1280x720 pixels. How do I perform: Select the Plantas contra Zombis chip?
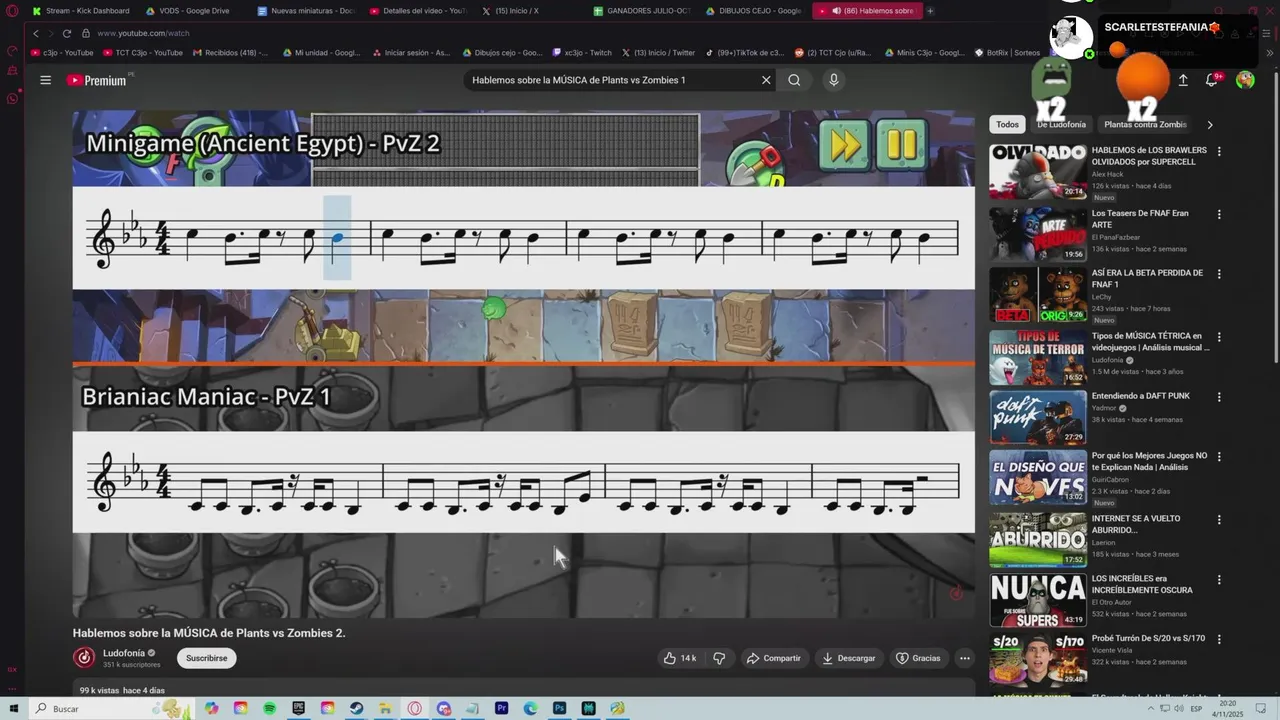[1145, 124]
